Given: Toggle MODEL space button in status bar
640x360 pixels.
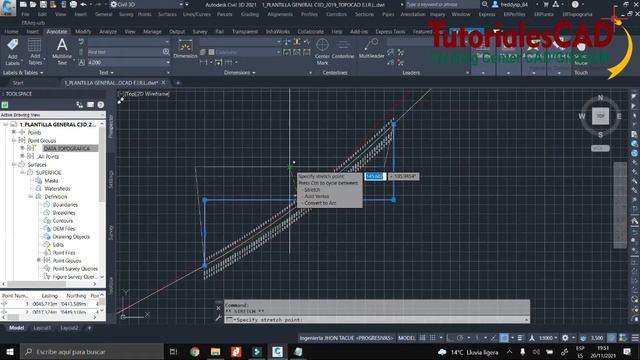Looking at the screenshot, I should pos(407,338).
